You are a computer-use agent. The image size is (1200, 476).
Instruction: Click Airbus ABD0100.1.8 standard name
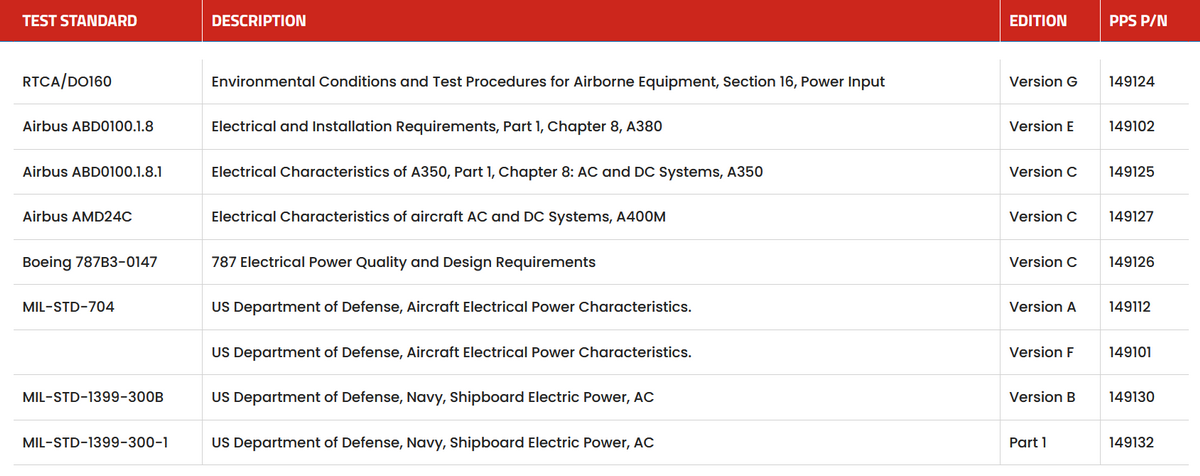point(88,127)
